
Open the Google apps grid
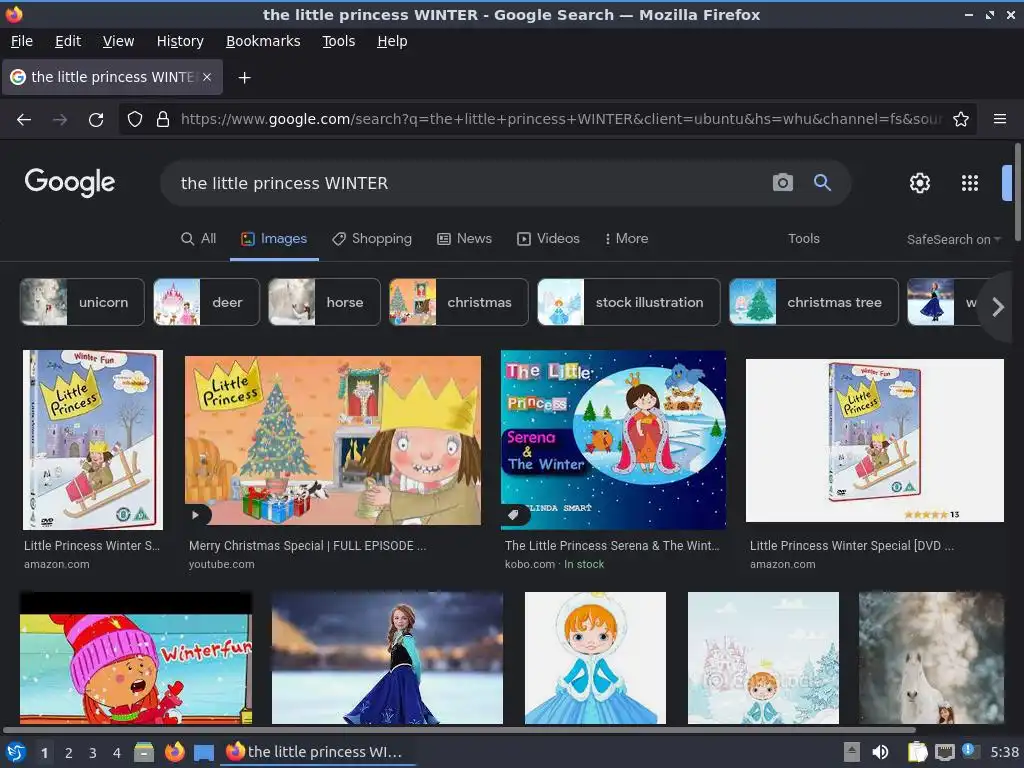pos(970,183)
